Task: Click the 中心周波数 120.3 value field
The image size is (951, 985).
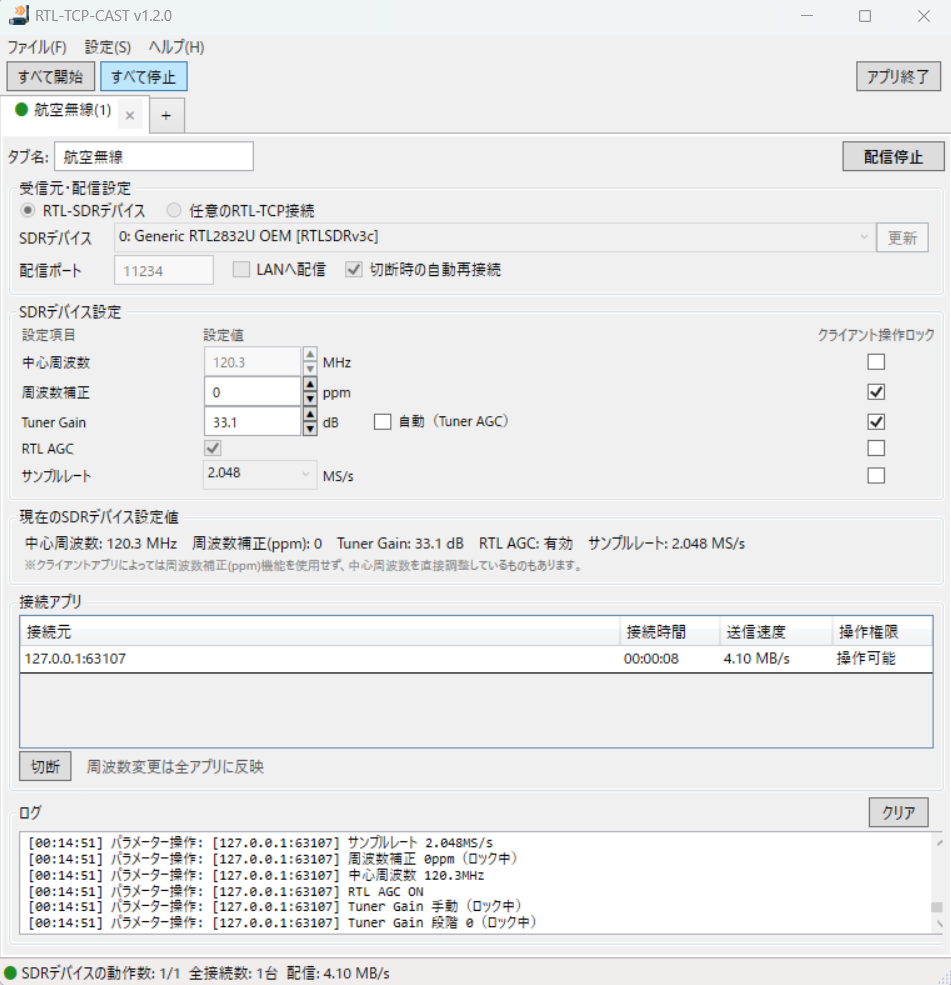Action: (253, 362)
